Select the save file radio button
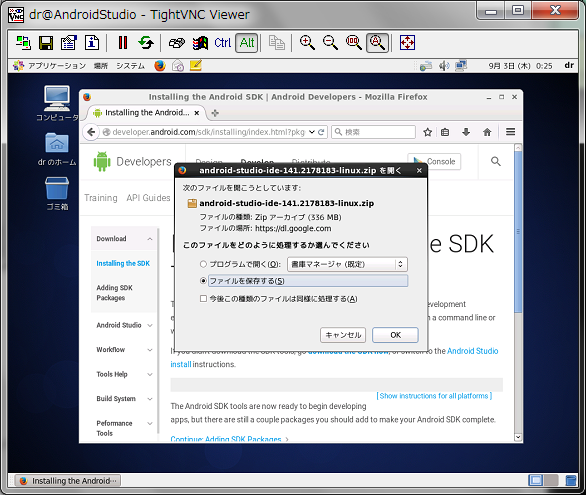Image resolution: width=586 pixels, height=495 pixels. [203, 281]
